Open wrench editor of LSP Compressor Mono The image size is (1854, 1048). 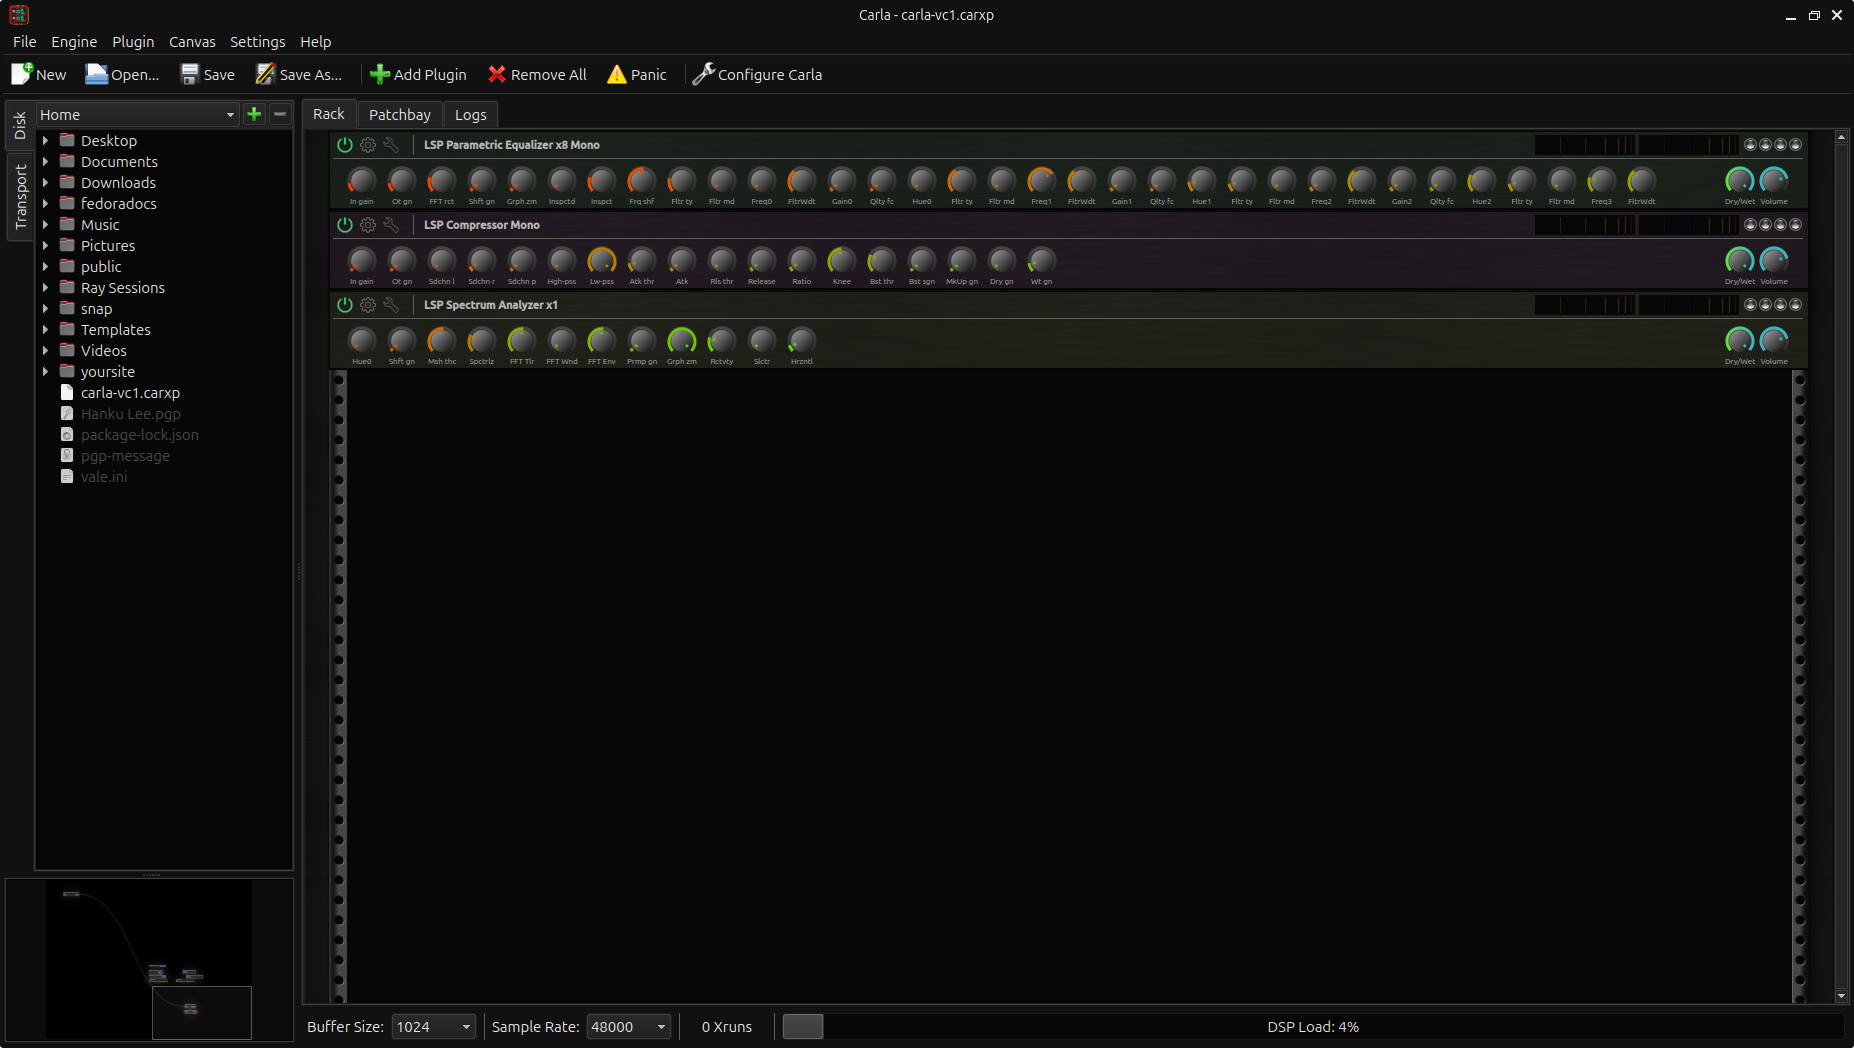[391, 225]
